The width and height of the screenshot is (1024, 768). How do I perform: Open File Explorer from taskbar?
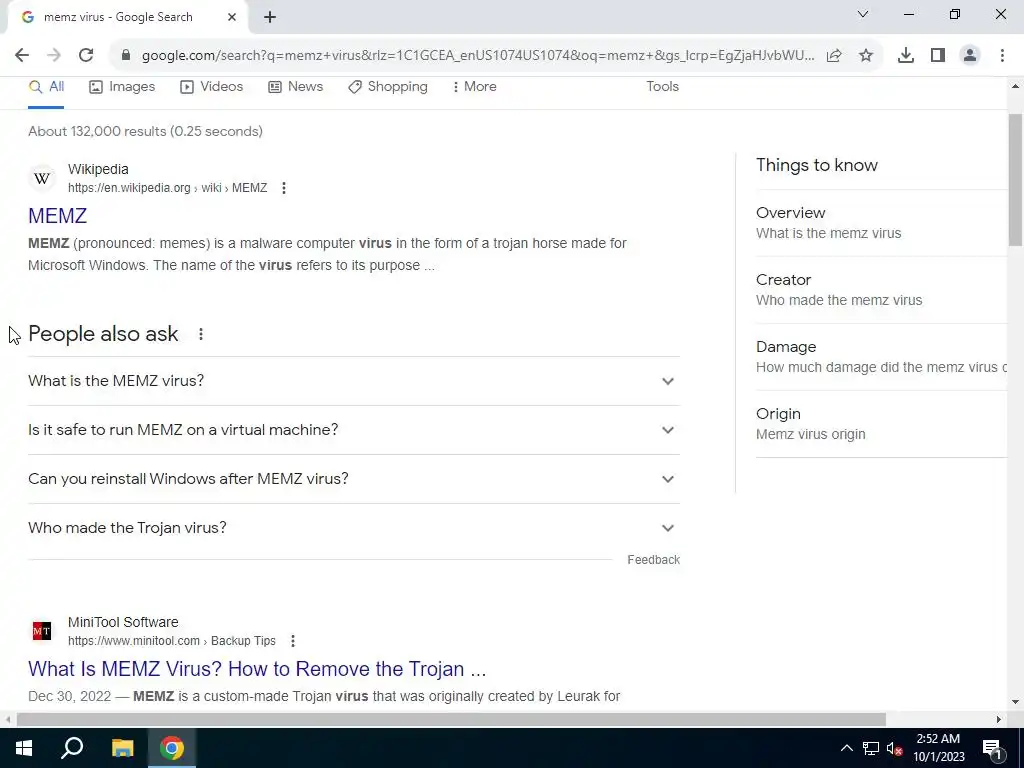122,748
